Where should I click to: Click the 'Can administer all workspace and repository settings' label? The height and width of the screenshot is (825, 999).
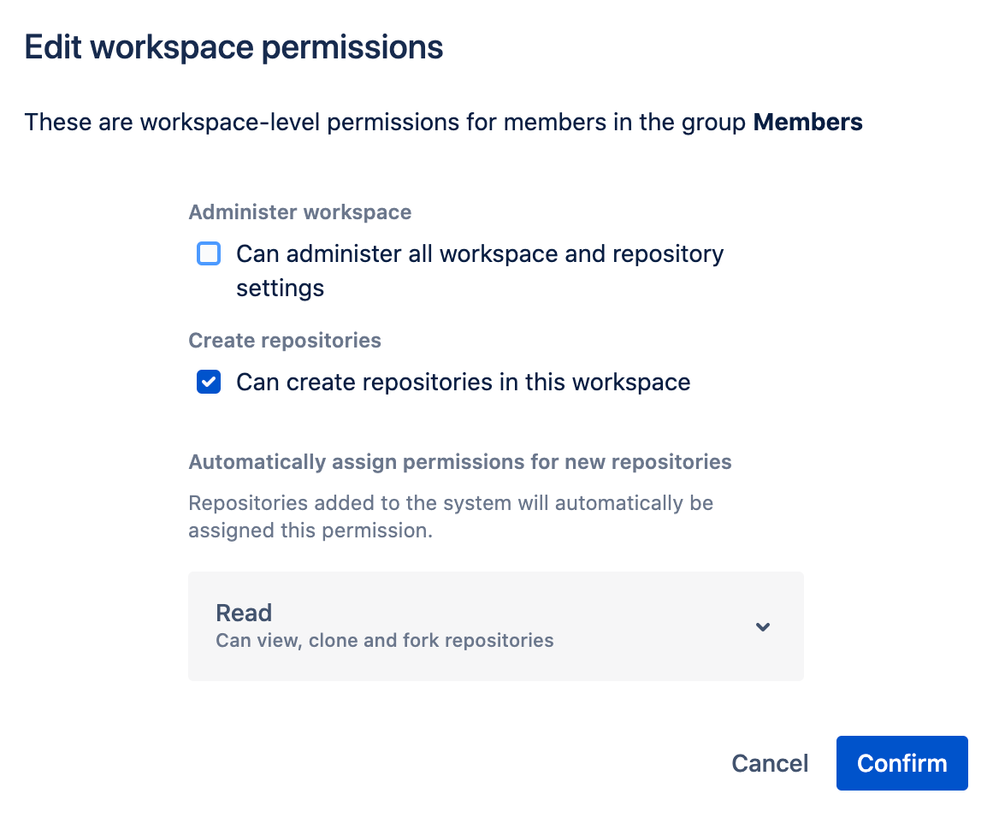[x=480, y=271]
